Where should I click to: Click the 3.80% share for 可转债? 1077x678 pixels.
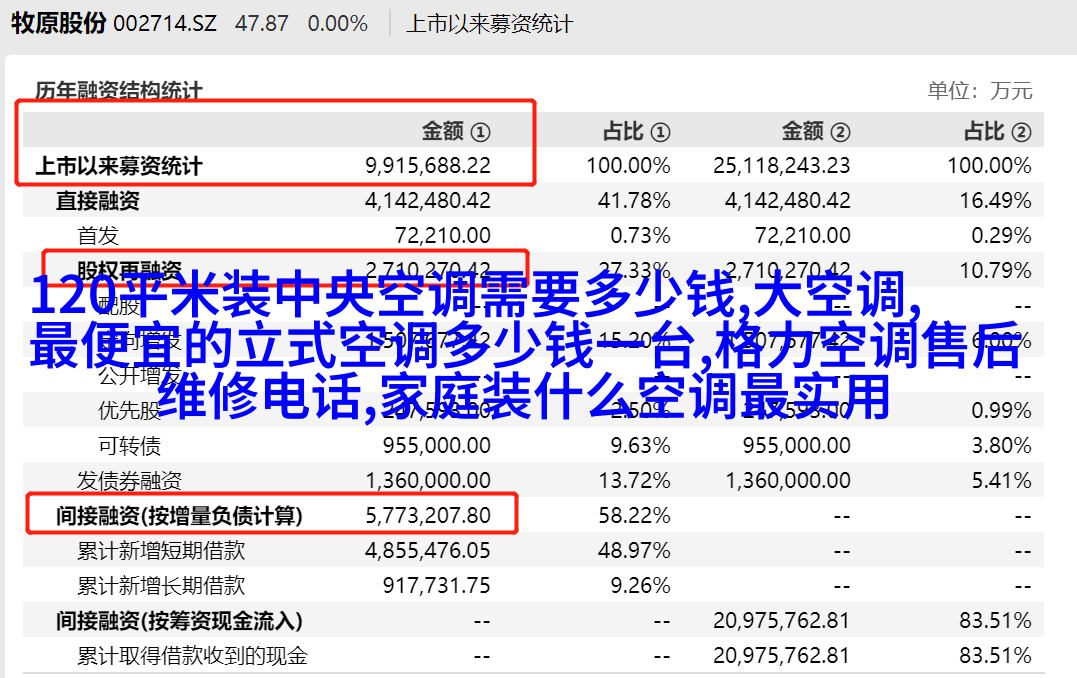click(x=1001, y=446)
